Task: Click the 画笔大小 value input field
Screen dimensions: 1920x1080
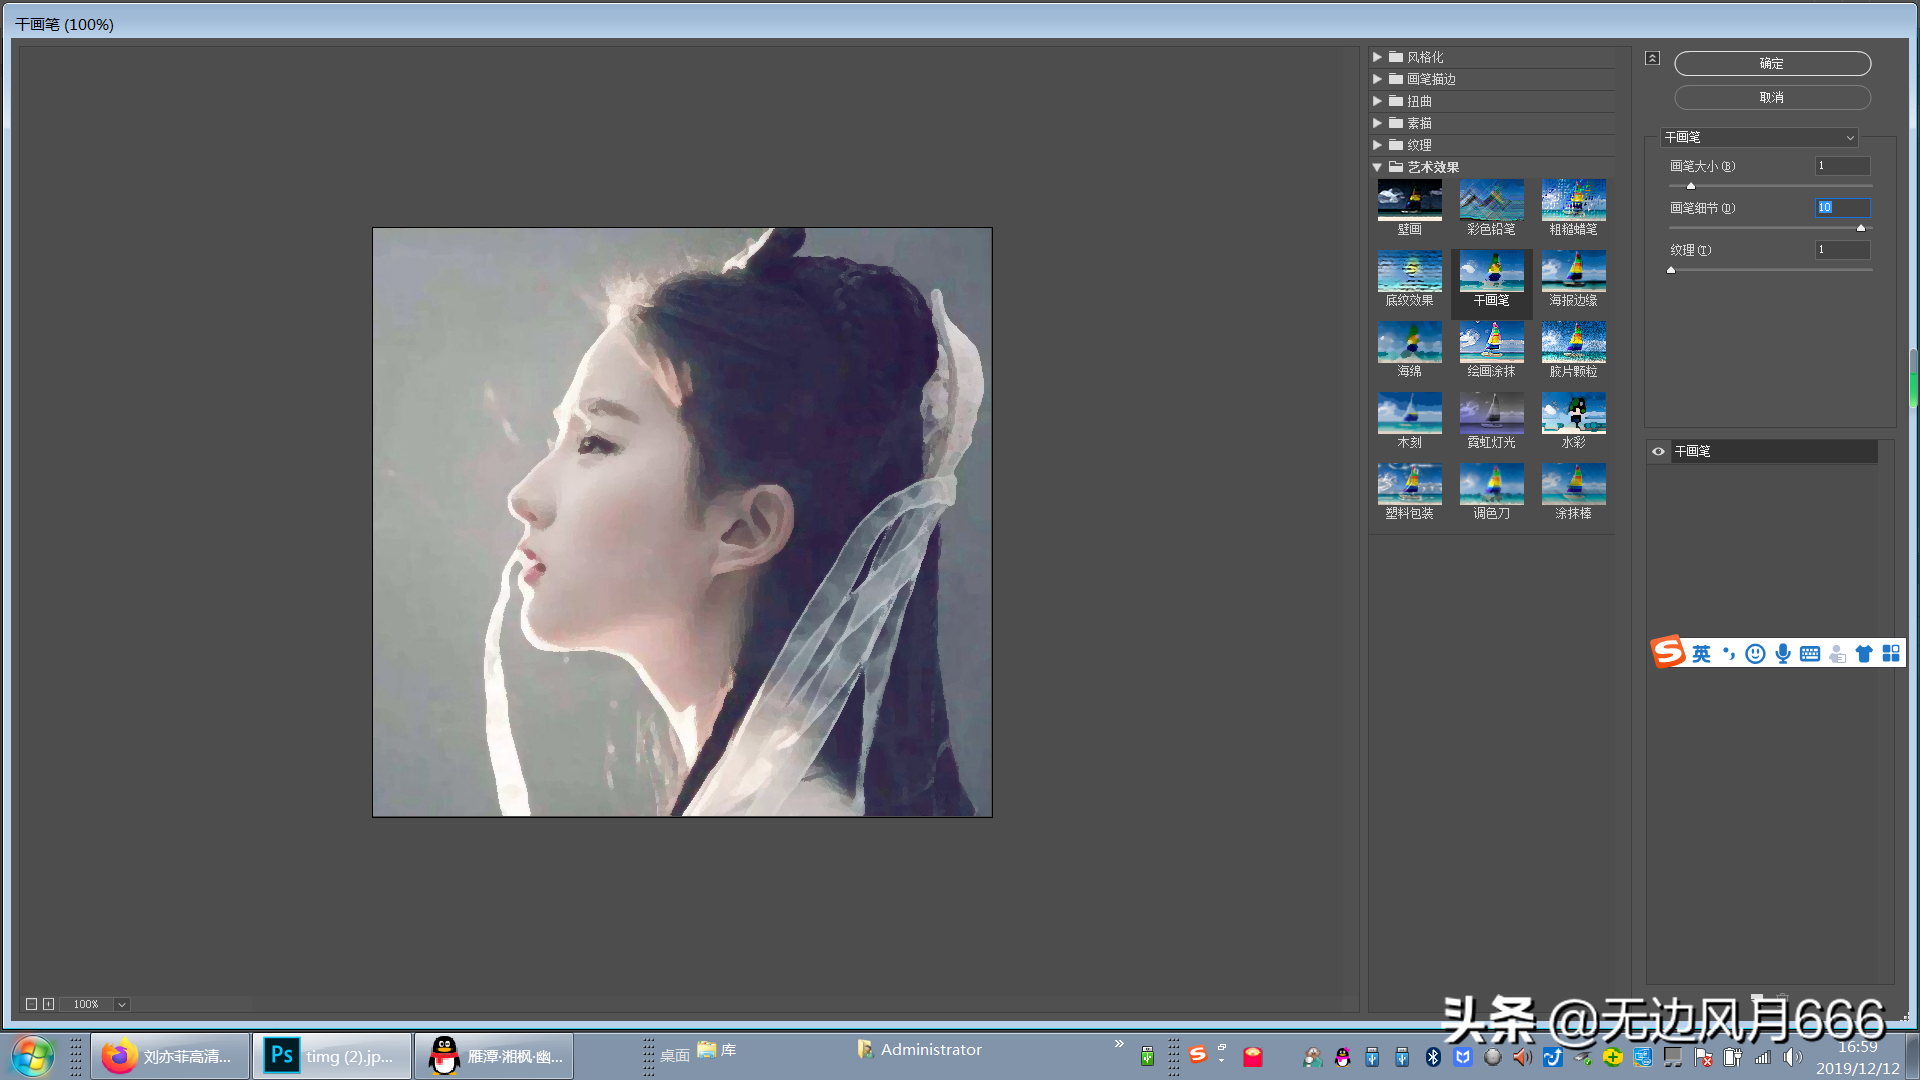Action: [x=1841, y=166]
